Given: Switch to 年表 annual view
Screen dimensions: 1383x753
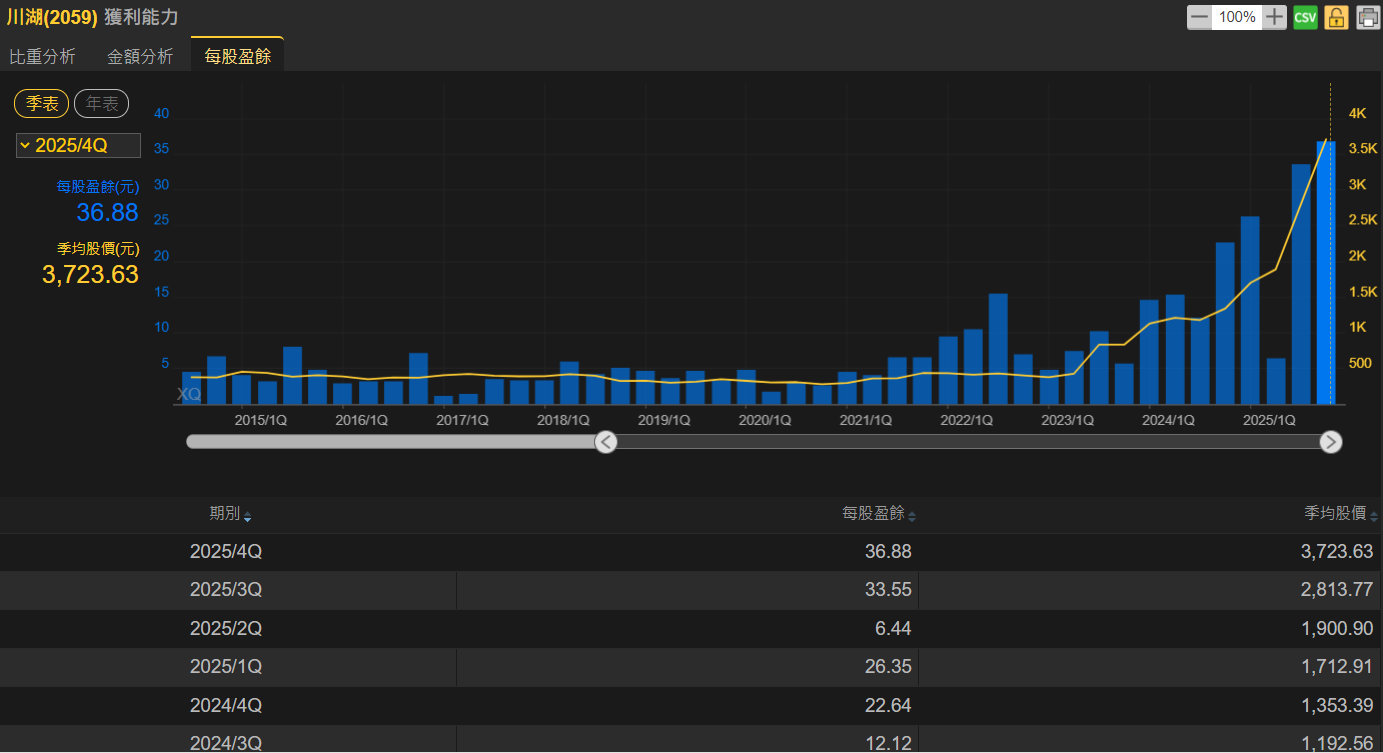Looking at the screenshot, I should click(101, 103).
